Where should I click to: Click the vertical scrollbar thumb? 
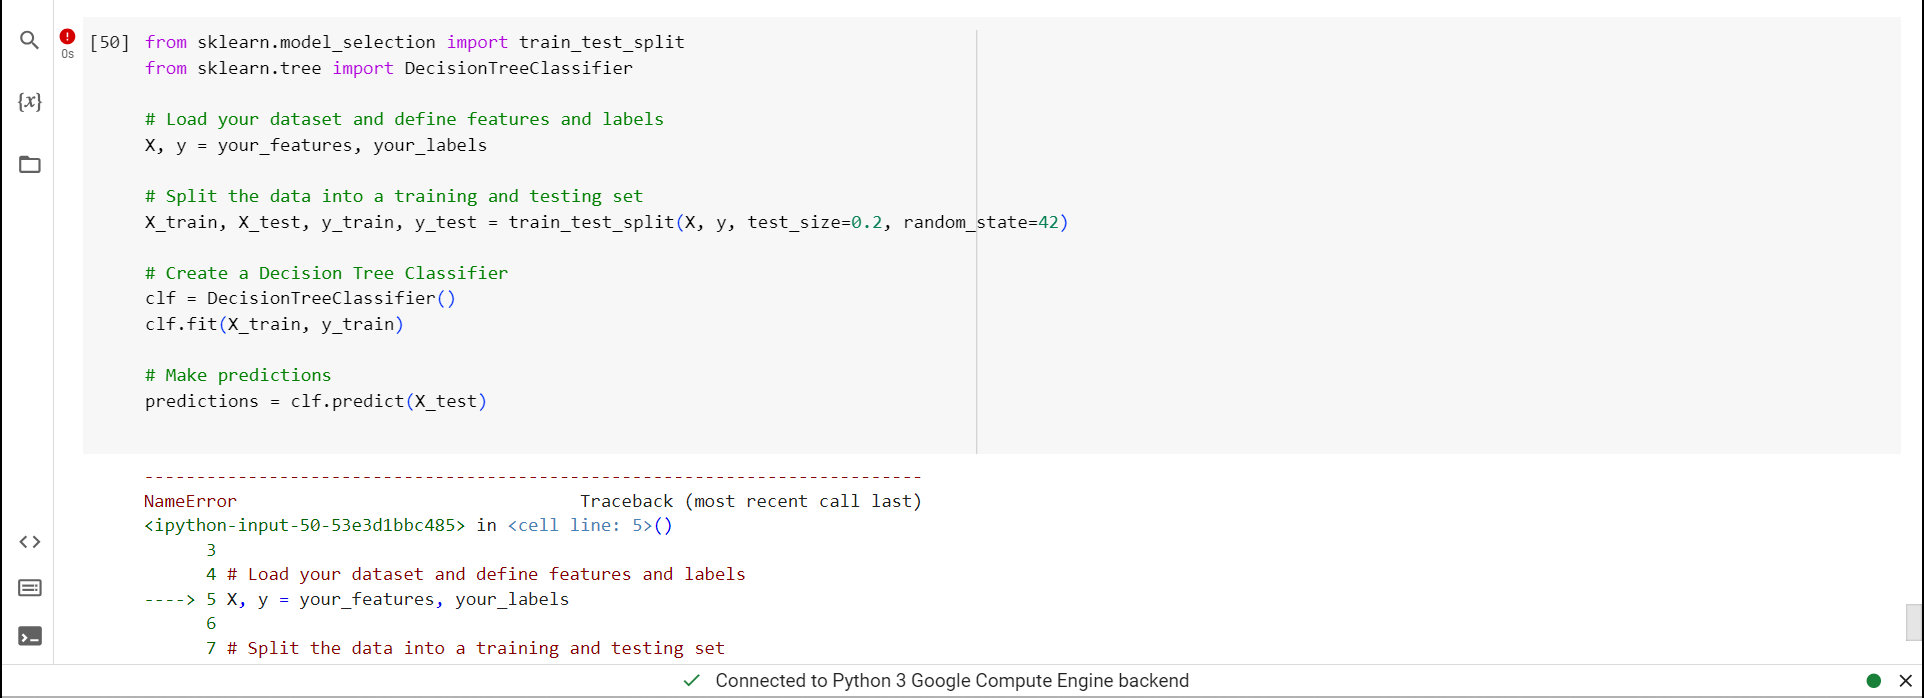(1914, 622)
